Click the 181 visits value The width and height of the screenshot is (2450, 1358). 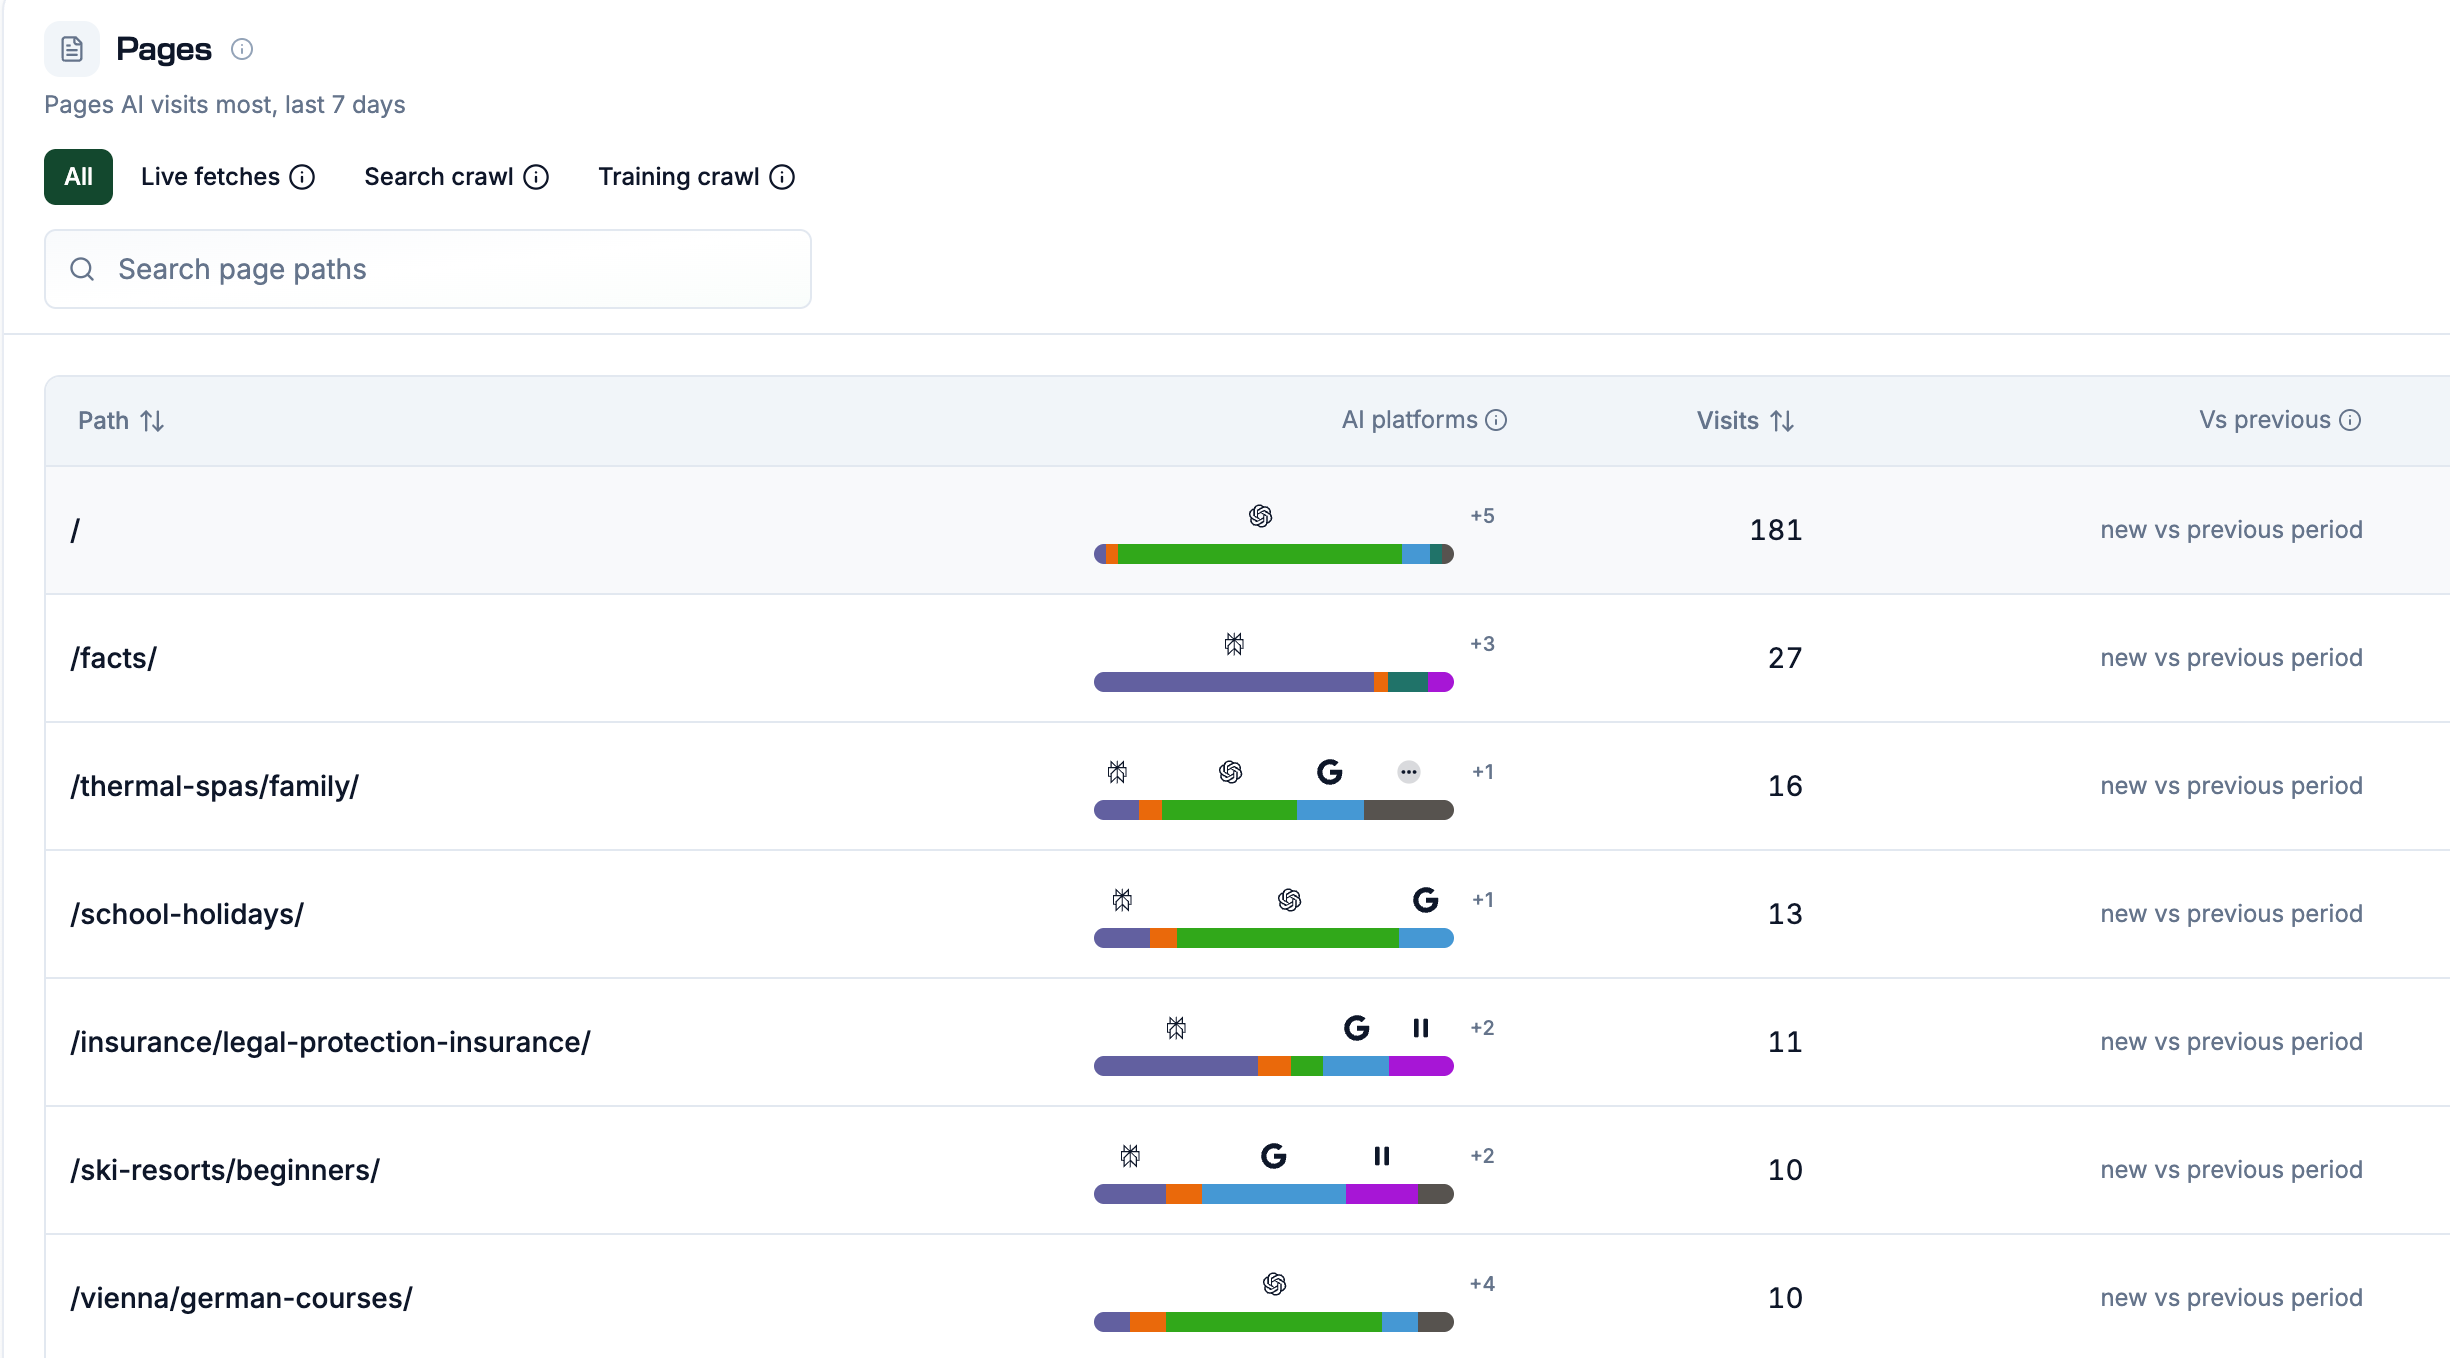click(x=1775, y=530)
